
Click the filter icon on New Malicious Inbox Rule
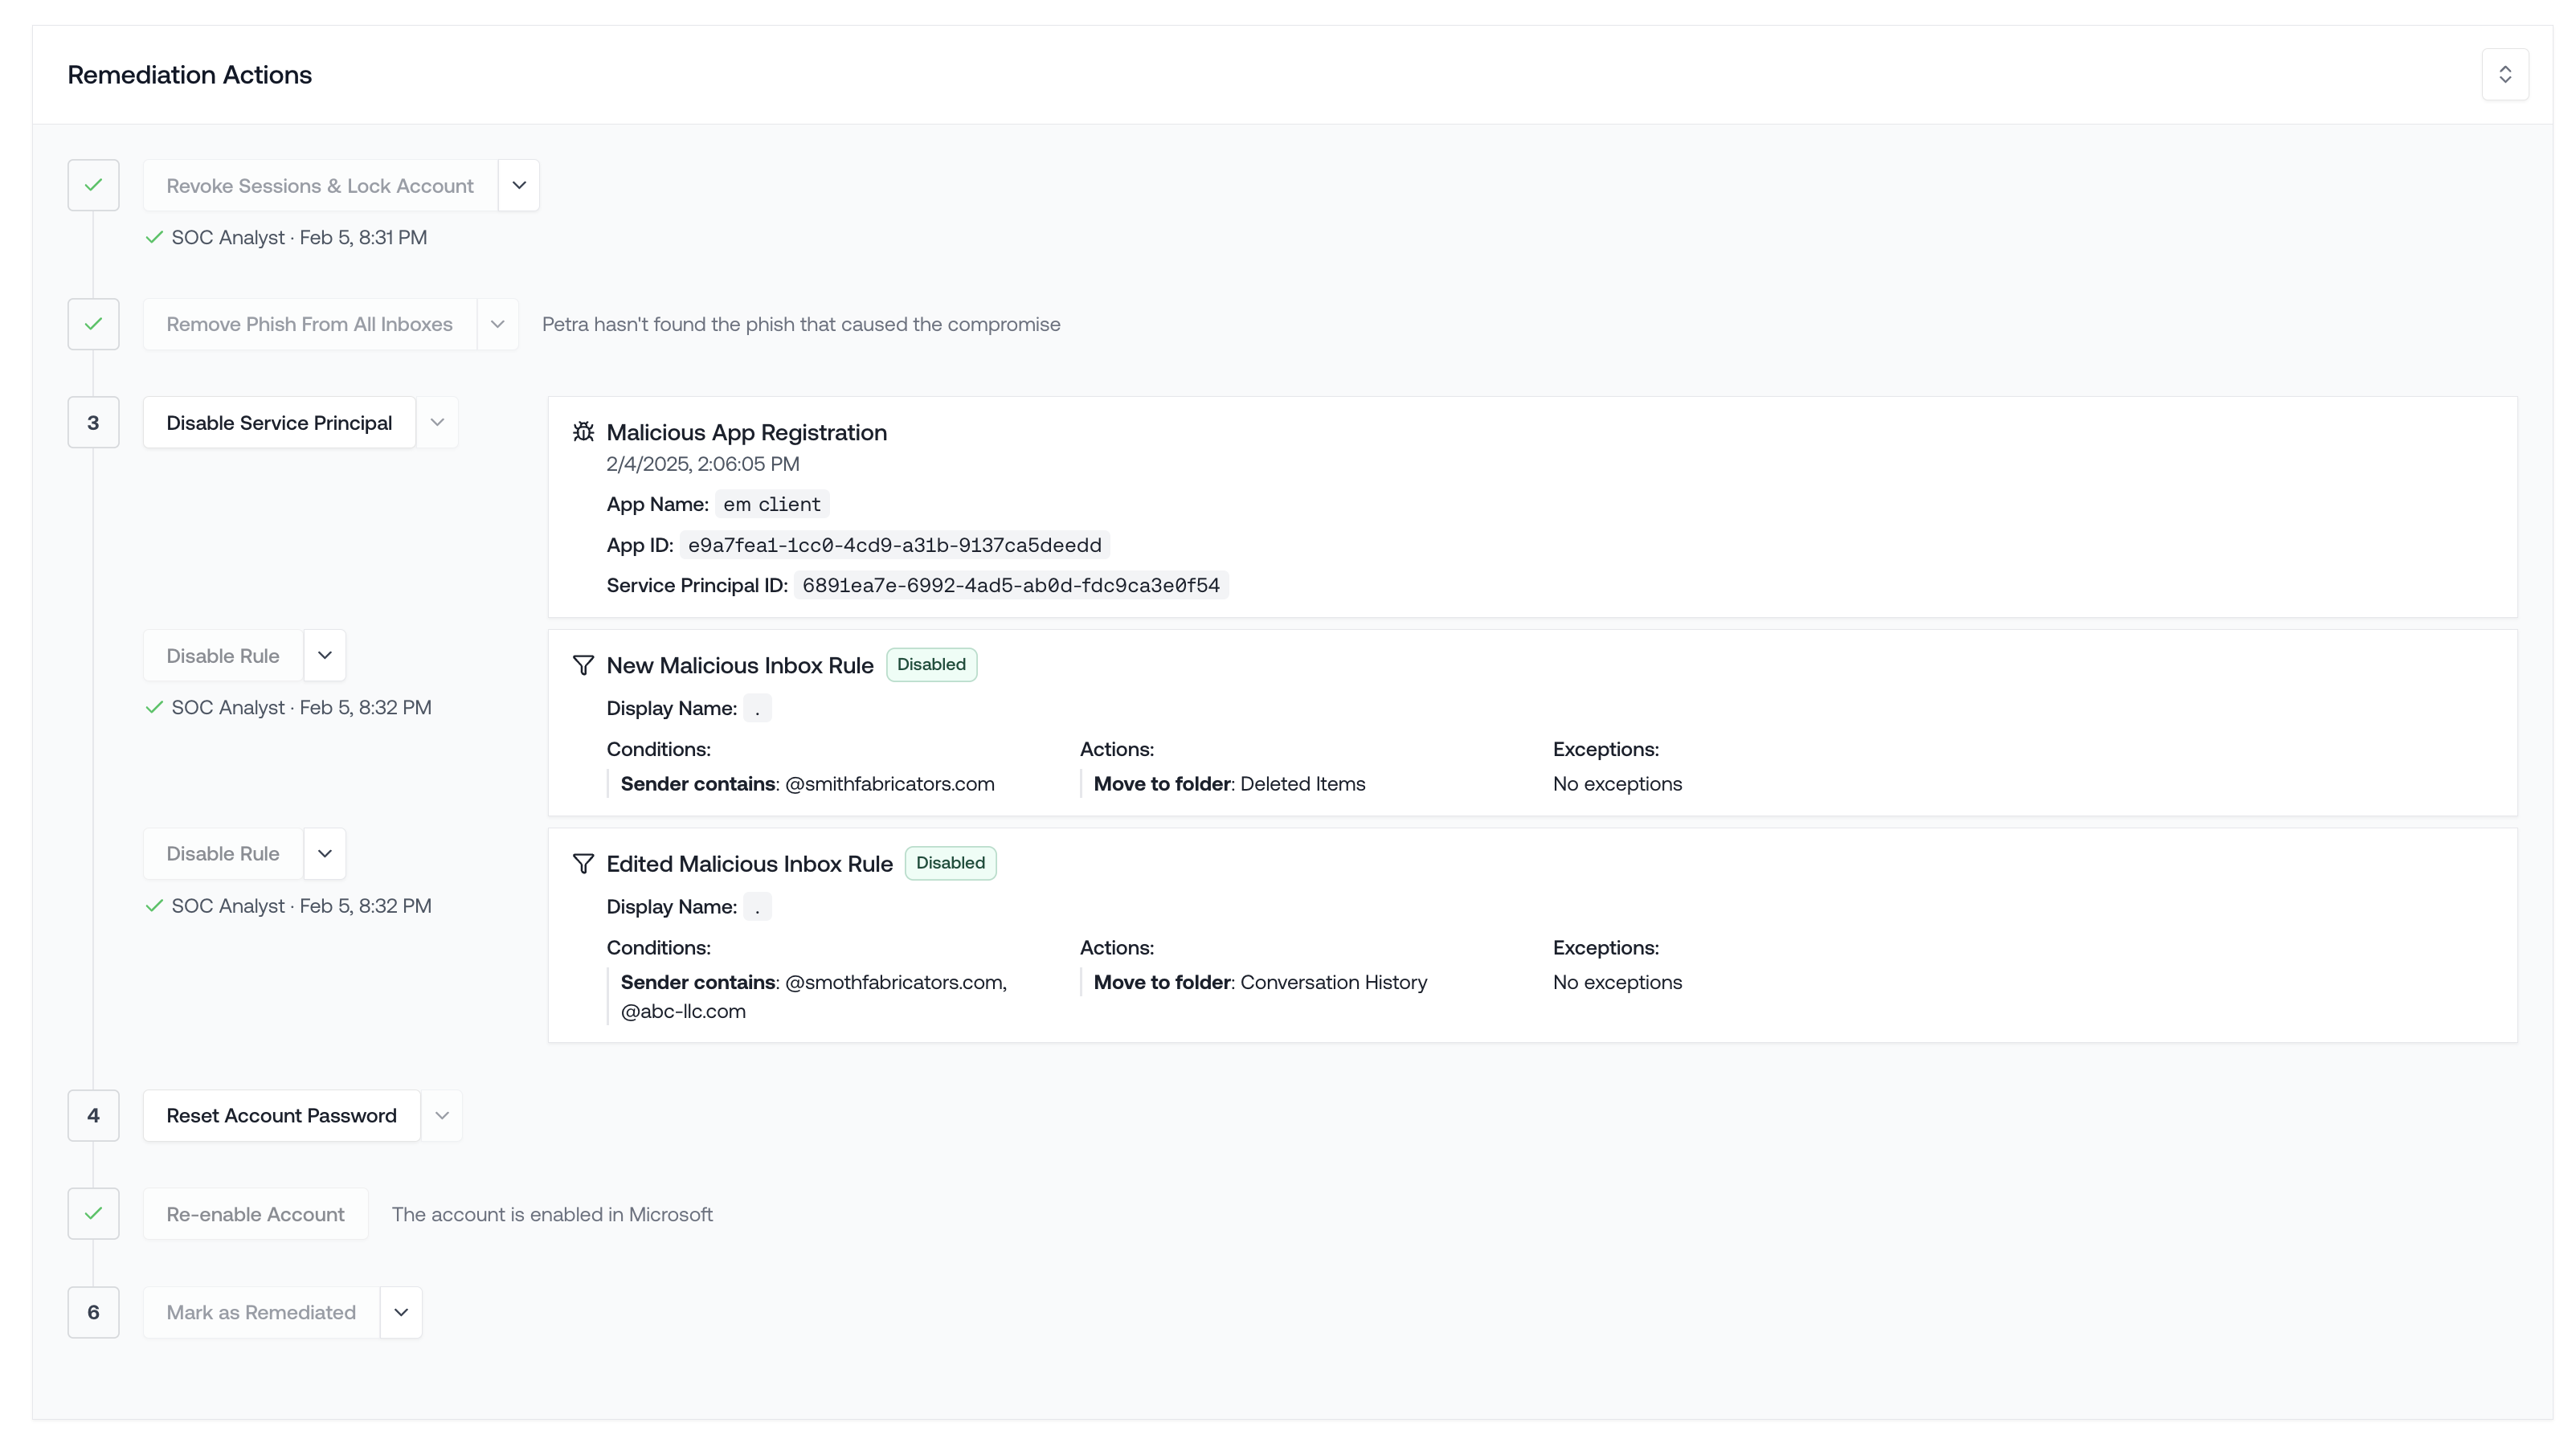click(584, 664)
